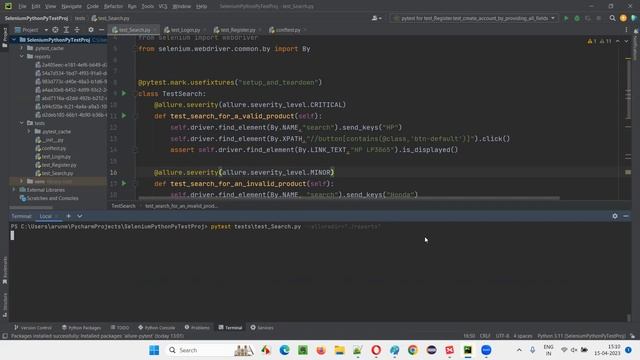Run the selected pytest configuration
Image resolution: width=640 pixels, height=360 pixels.
point(566,18)
